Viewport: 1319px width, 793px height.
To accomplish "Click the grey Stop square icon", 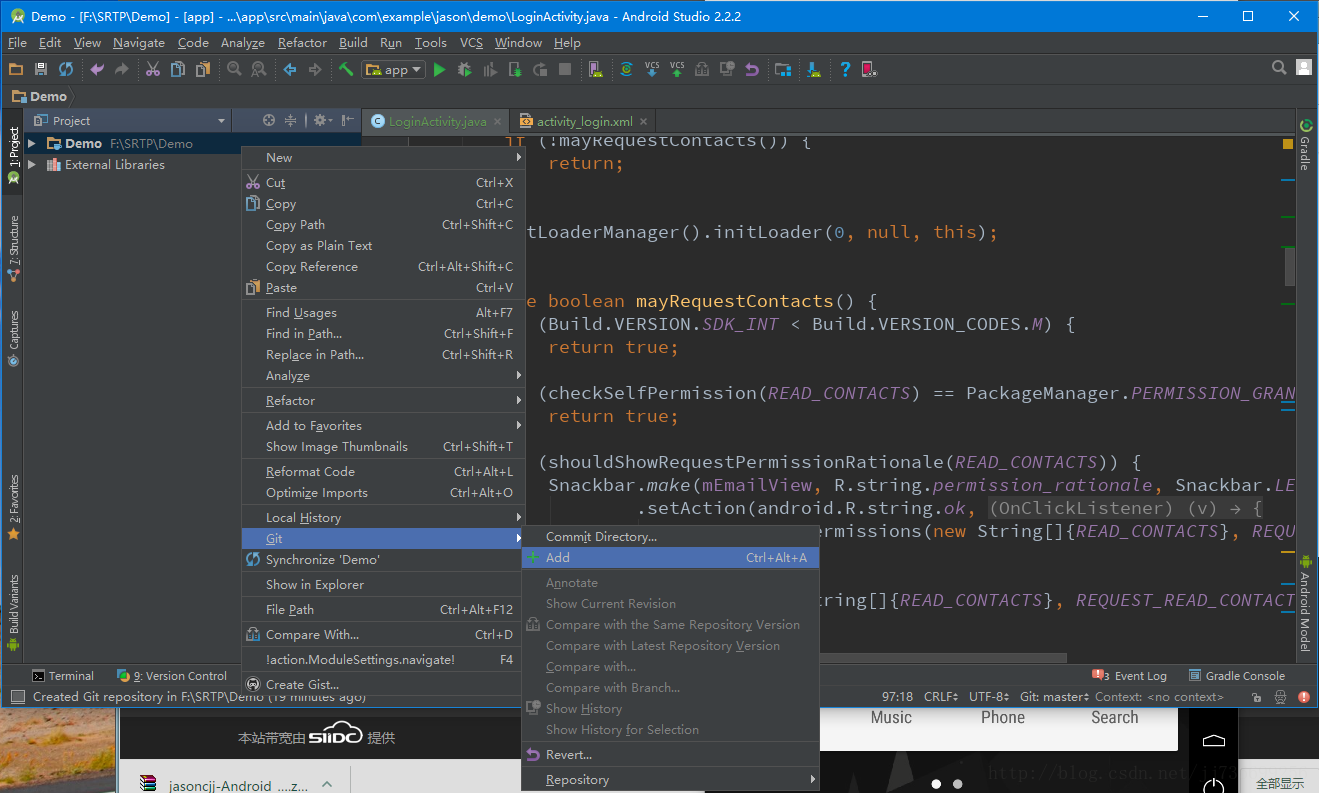I will tap(565, 69).
